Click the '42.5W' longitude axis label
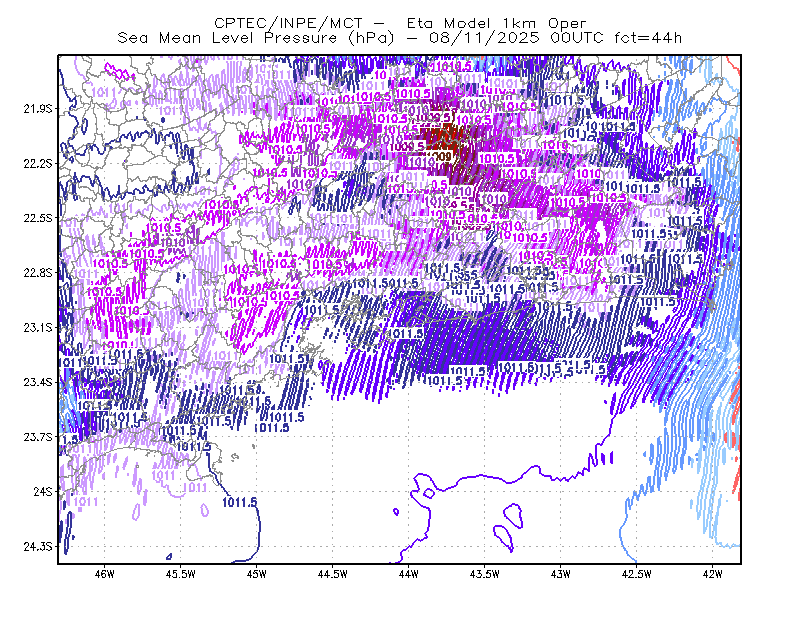 coord(637,574)
